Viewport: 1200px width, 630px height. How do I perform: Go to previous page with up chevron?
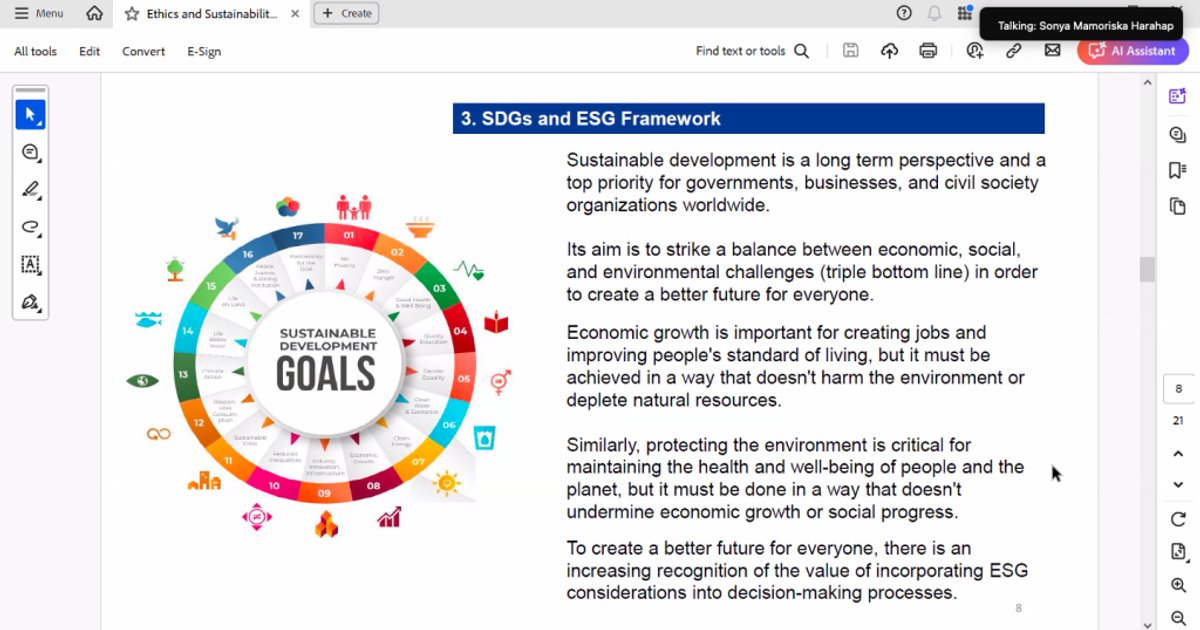pos(1178,454)
